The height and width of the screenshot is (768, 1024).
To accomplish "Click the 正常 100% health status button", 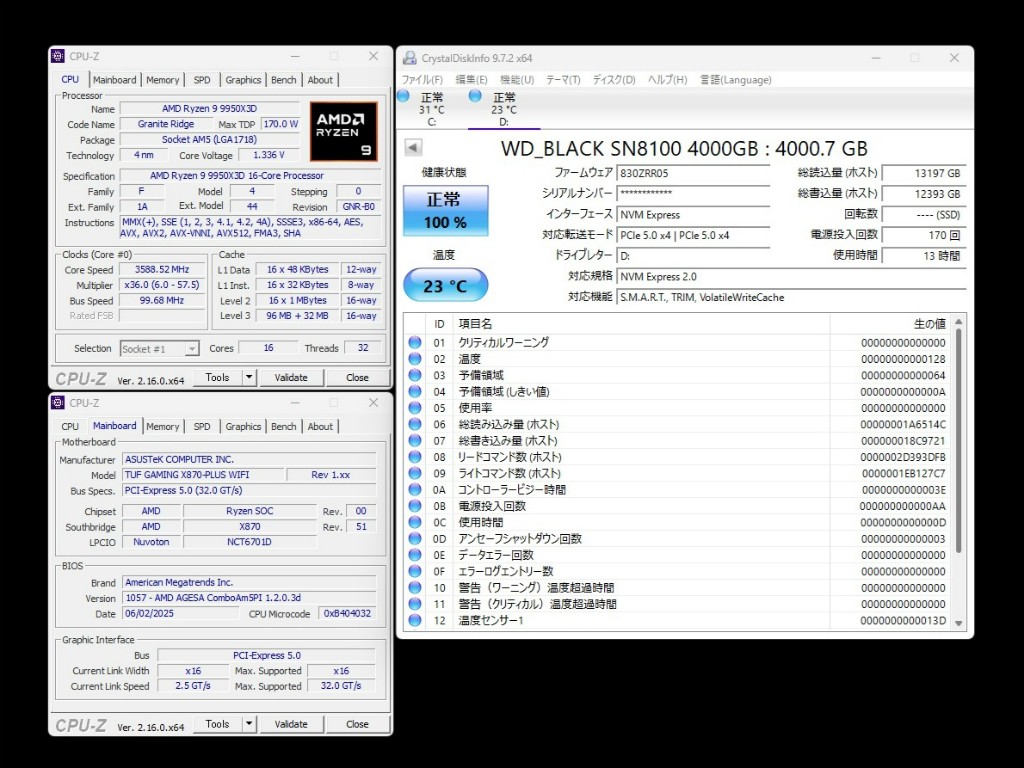I will tap(445, 211).
